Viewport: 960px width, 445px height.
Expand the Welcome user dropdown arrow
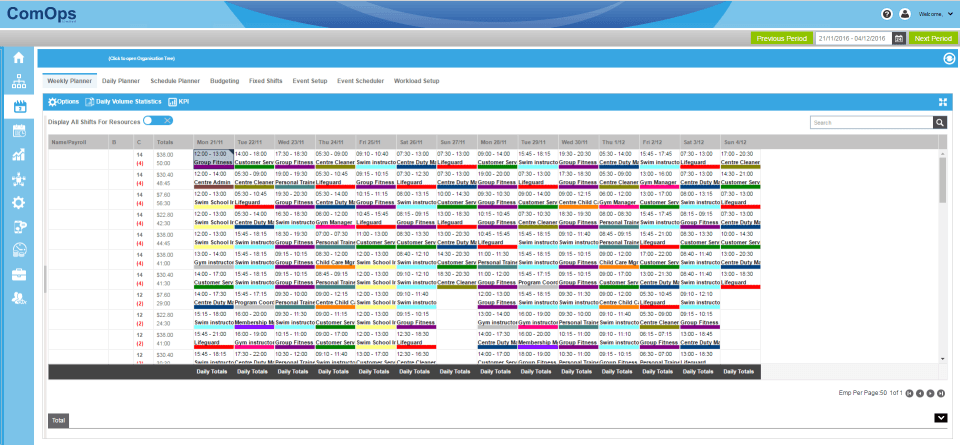pos(951,15)
